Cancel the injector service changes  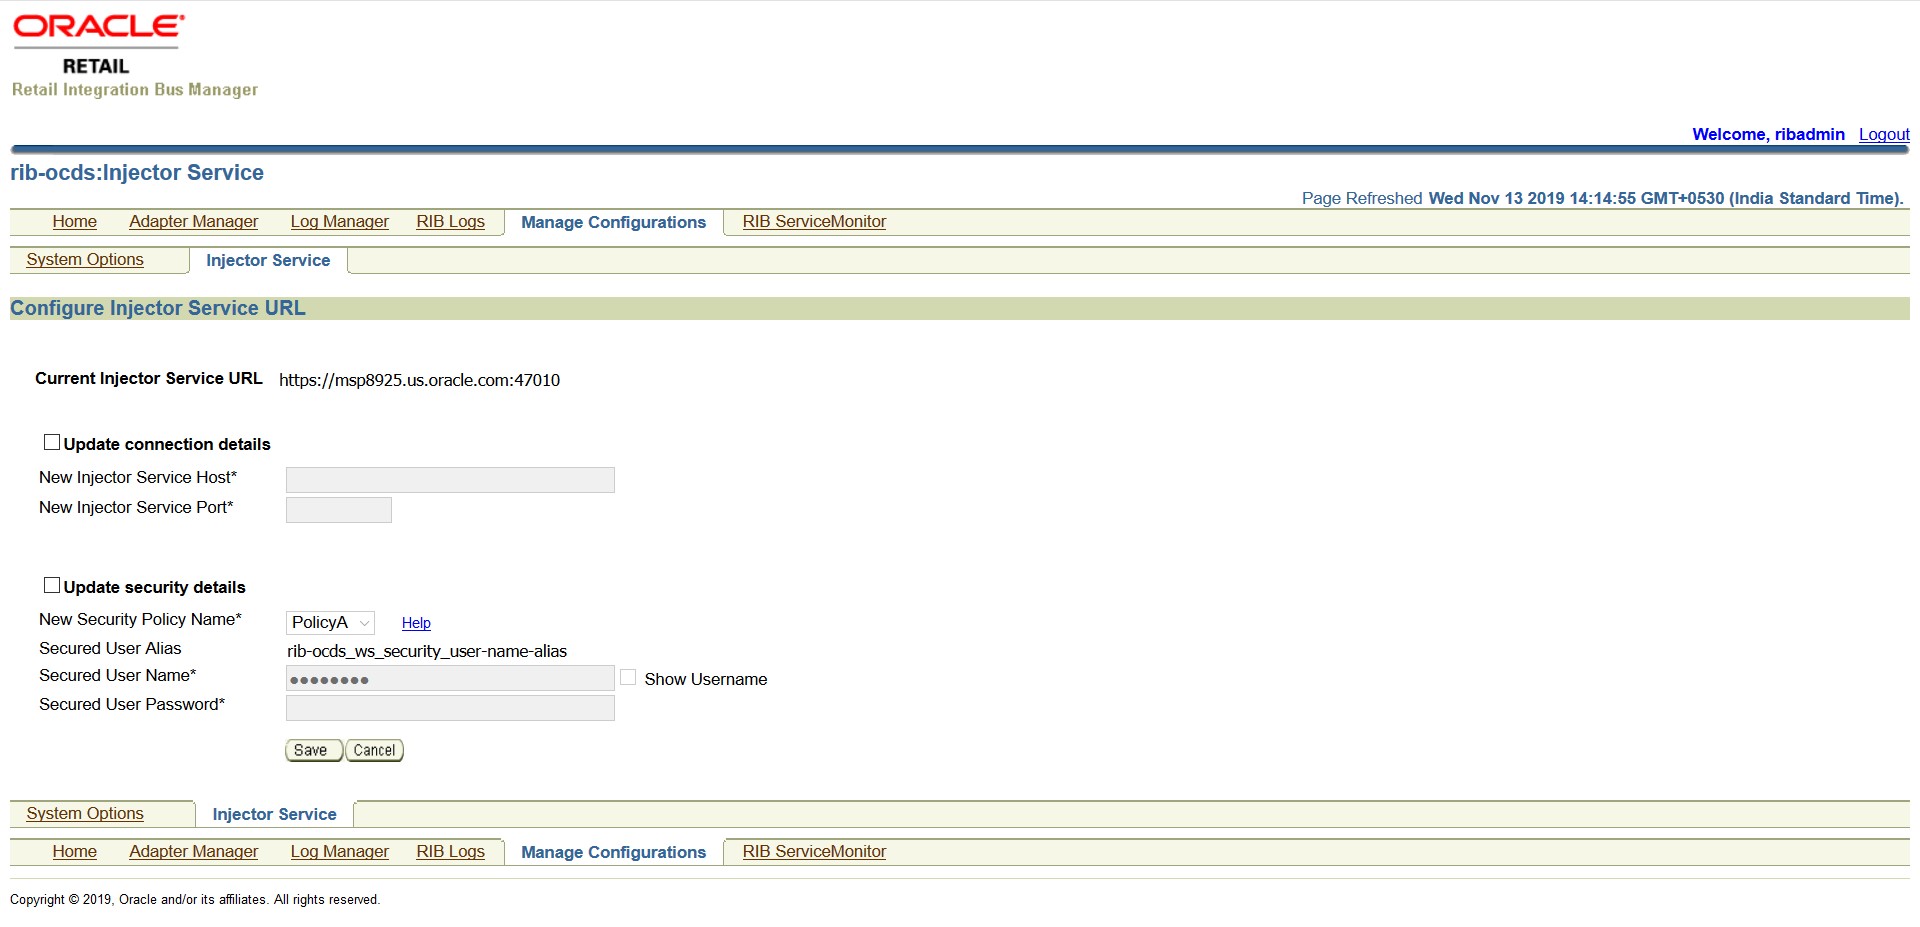click(x=375, y=750)
